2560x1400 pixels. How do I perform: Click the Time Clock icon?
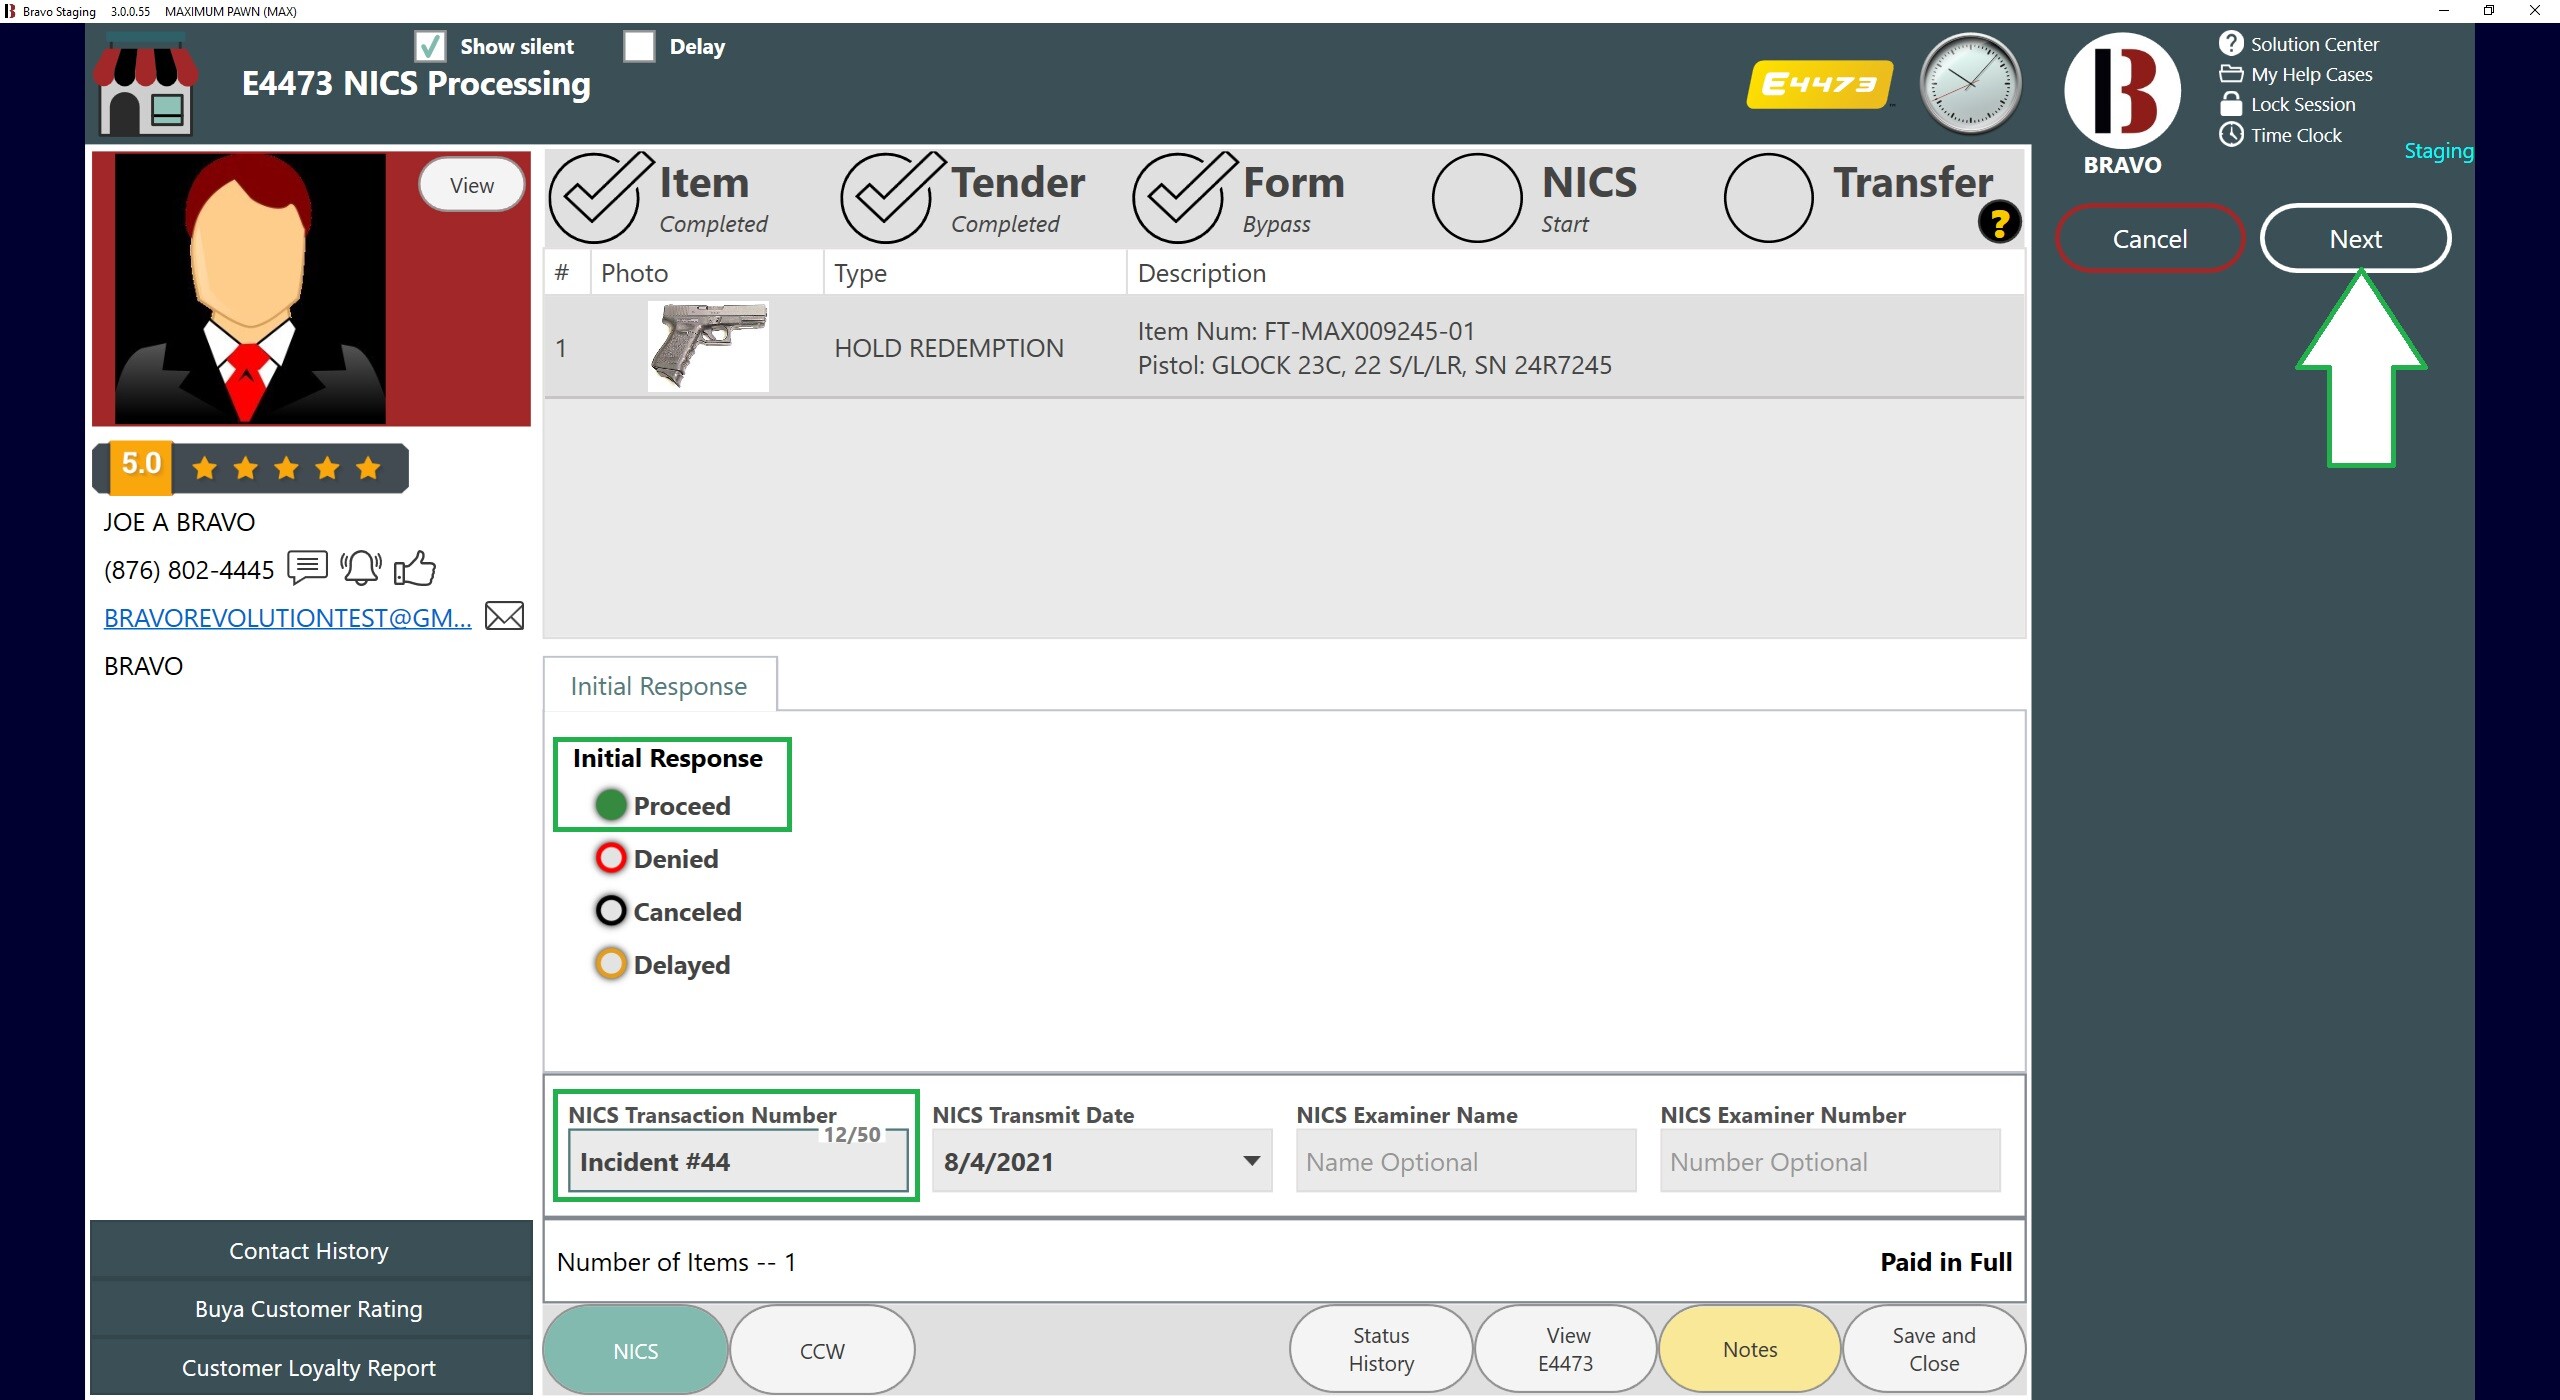(x=2230, y=134)
